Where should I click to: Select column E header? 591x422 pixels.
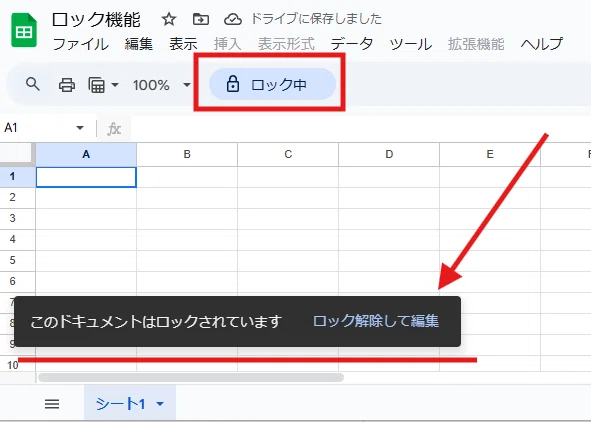pos(490,154)
